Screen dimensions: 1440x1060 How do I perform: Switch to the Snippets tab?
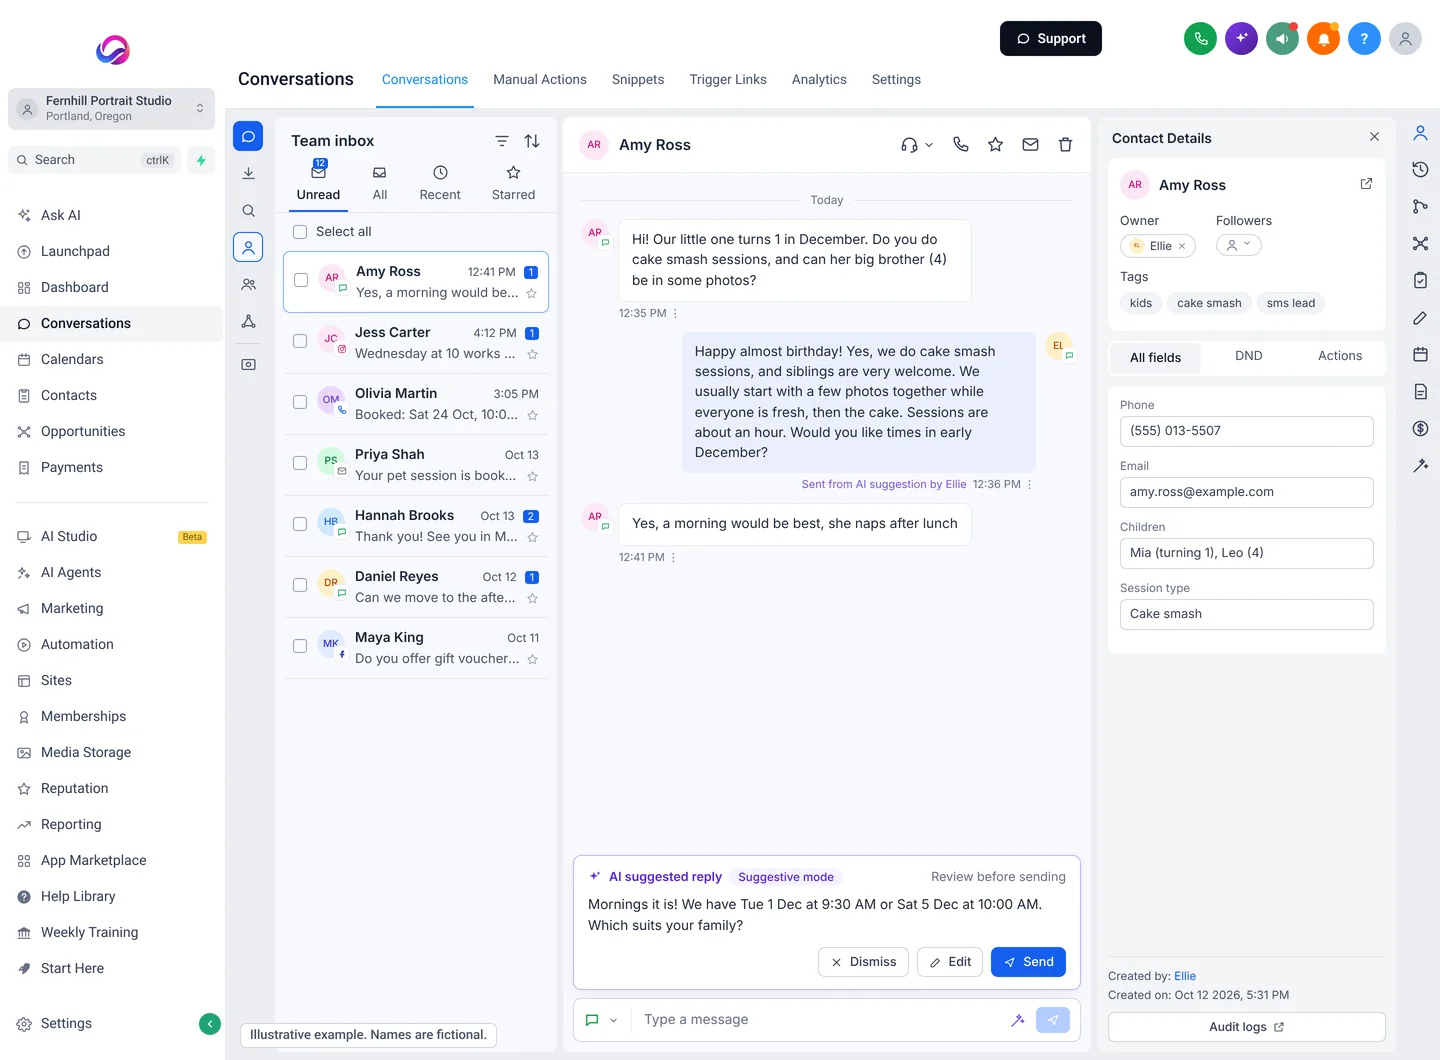pyautogui.click(x=638, y=79)
